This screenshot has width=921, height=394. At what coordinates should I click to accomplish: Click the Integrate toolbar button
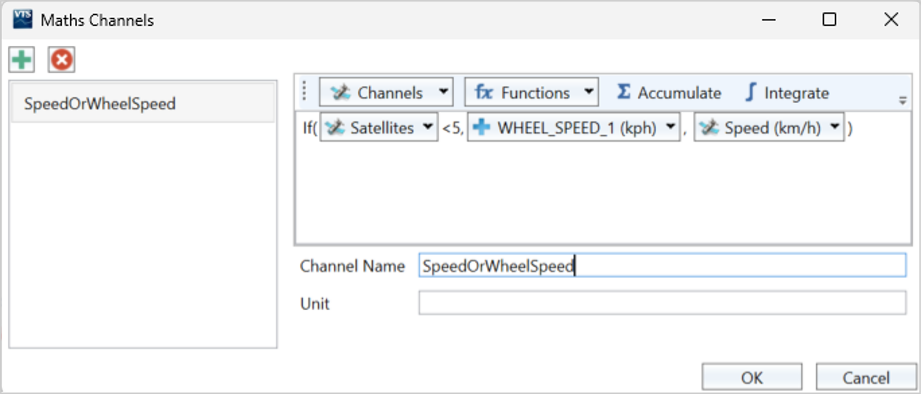[786, 93]
